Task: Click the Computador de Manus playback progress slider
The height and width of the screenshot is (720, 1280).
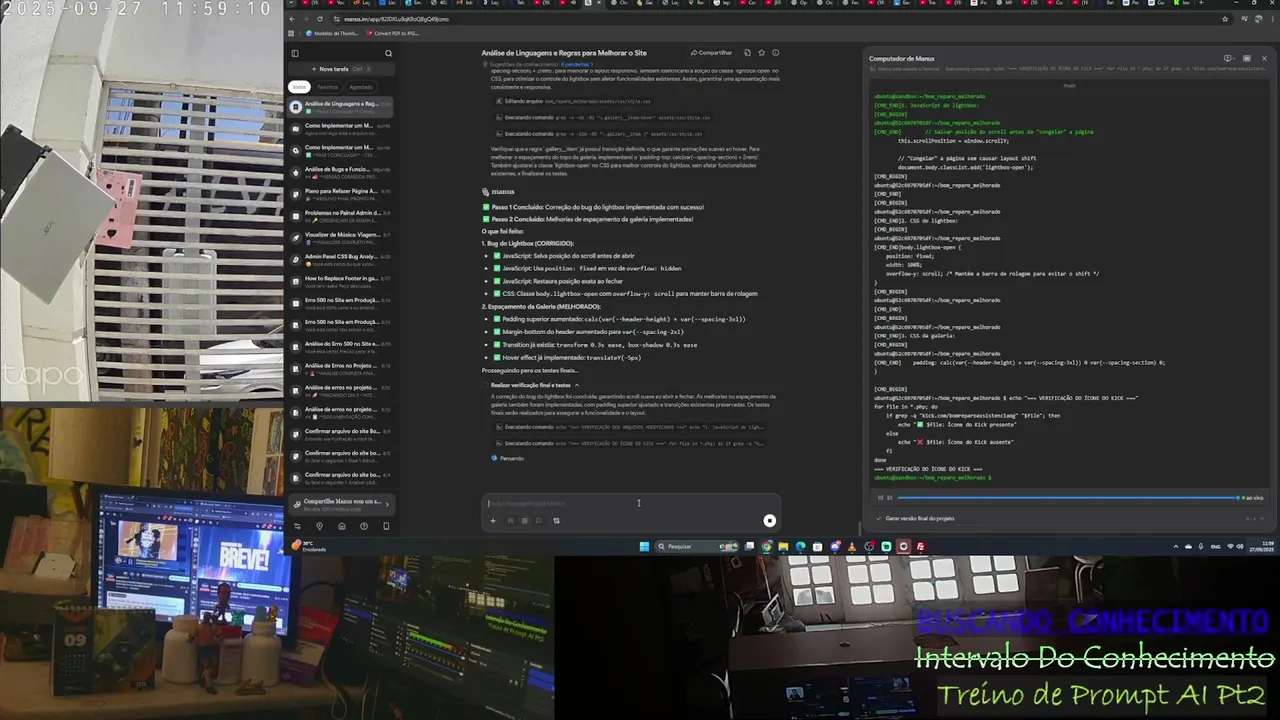Action: click(1068, 497)
